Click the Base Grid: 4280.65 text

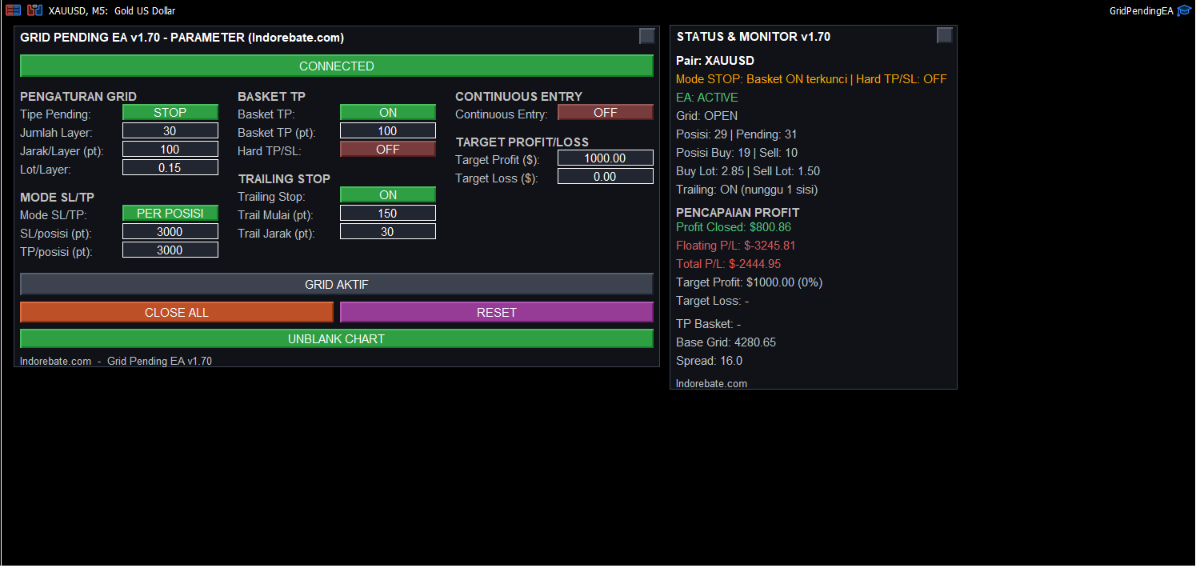point(726,342)
